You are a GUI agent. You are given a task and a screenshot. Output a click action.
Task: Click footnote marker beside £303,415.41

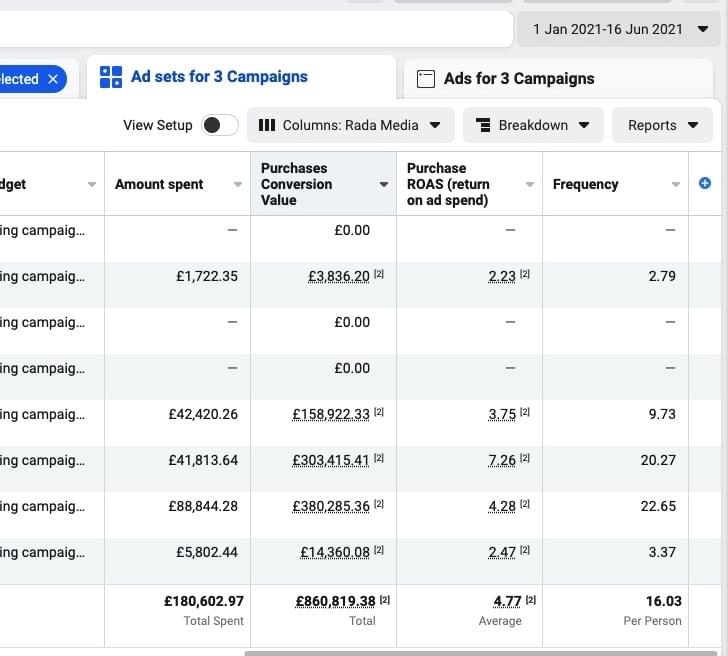click(379, 459)
